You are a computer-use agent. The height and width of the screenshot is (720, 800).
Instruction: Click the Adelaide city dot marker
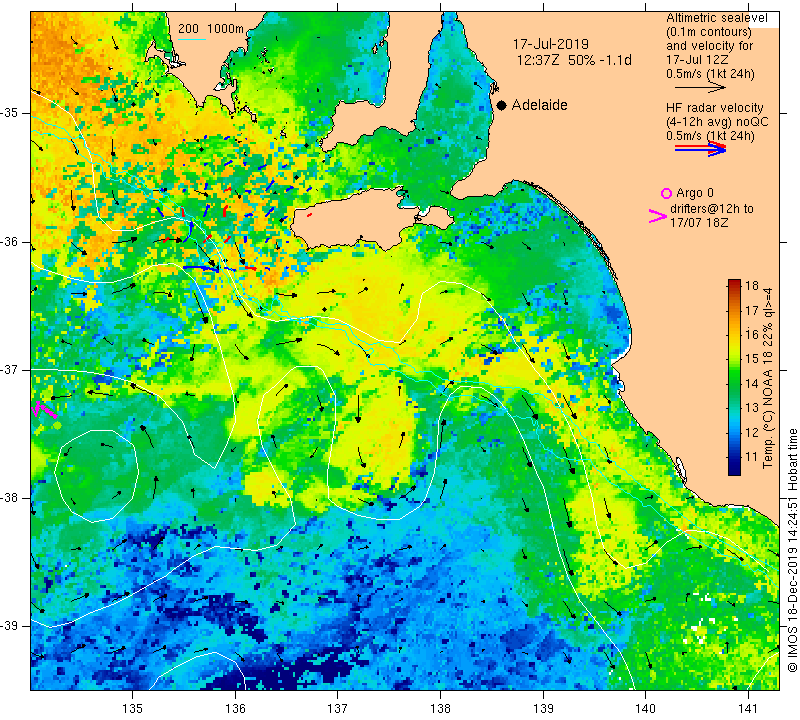[502, 105]
